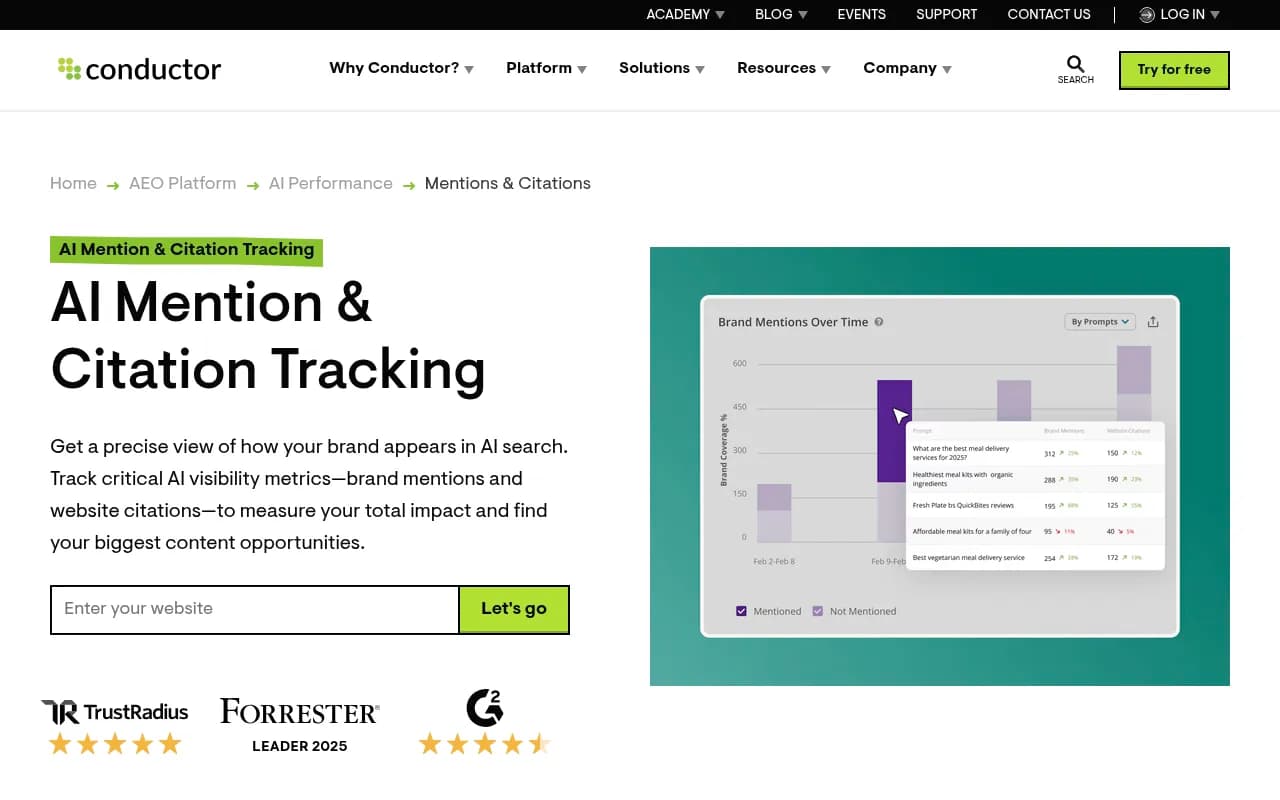Viewport: 1280px width, 800px height.
Task: Uncheck the Mentioned checkbox
Action: pos(742,610)
